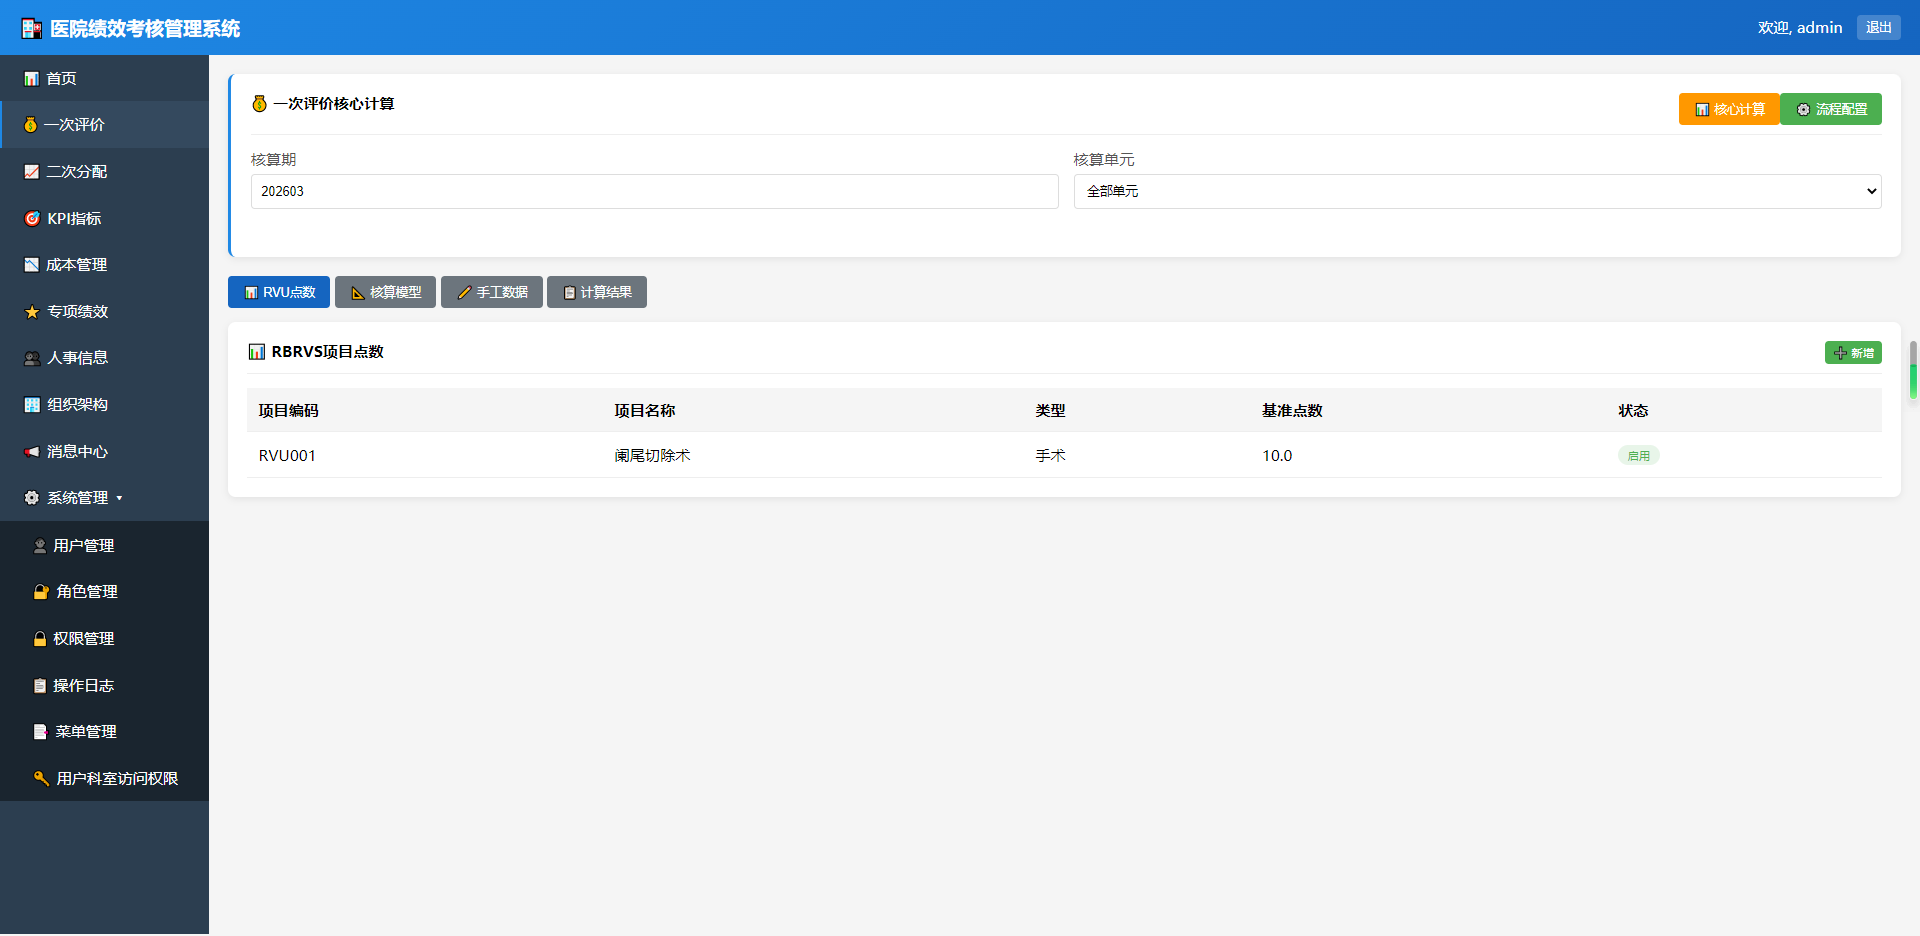Open 人事信息 using its people icon
The height and width of the screenshot is (936, 1920).
click(32, 358)
